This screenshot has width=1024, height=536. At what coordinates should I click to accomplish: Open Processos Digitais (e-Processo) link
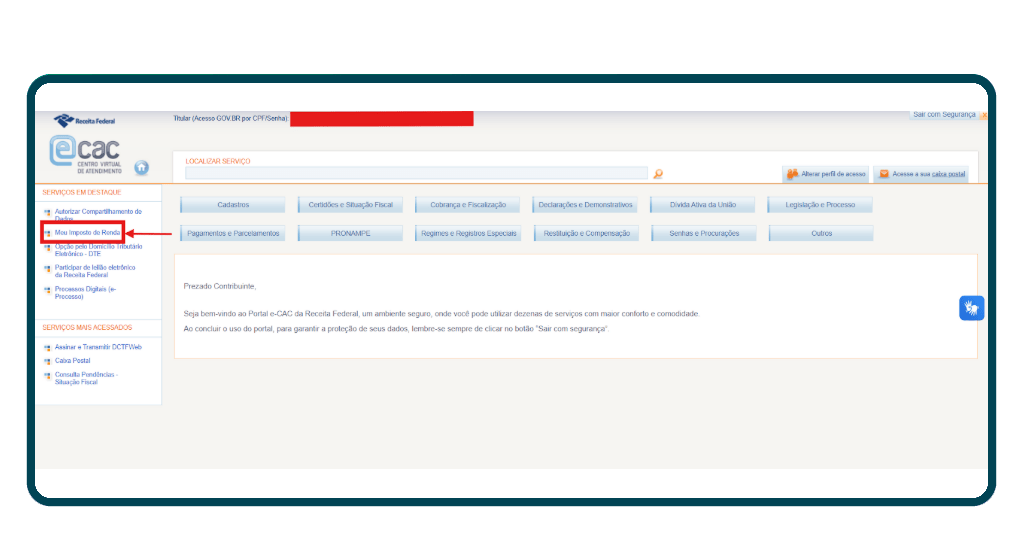click(86, 293)
